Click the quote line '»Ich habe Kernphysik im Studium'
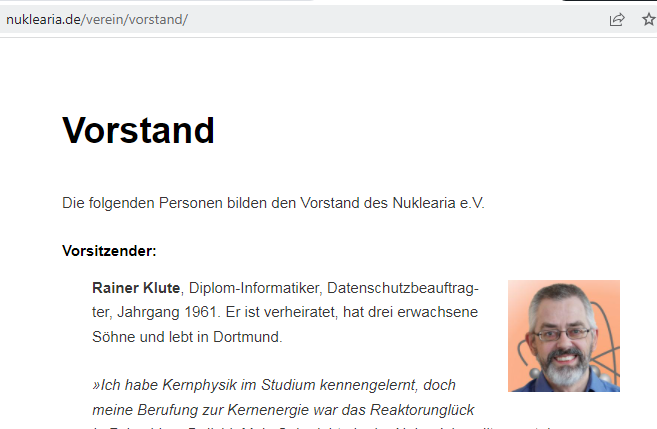The image size is (657, 429). pyautogui.click(x=274, y=385)
